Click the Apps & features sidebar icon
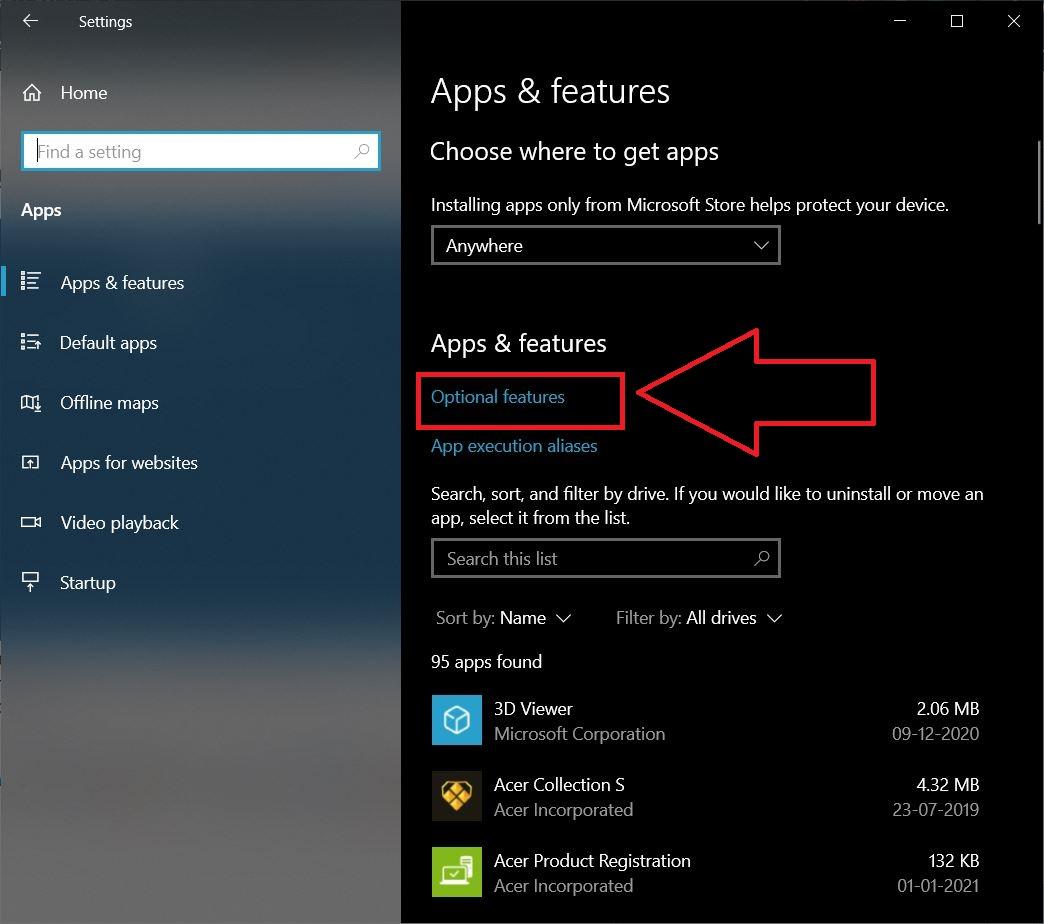The height and width of the screenshot is (924, 1044). [31, 281]
